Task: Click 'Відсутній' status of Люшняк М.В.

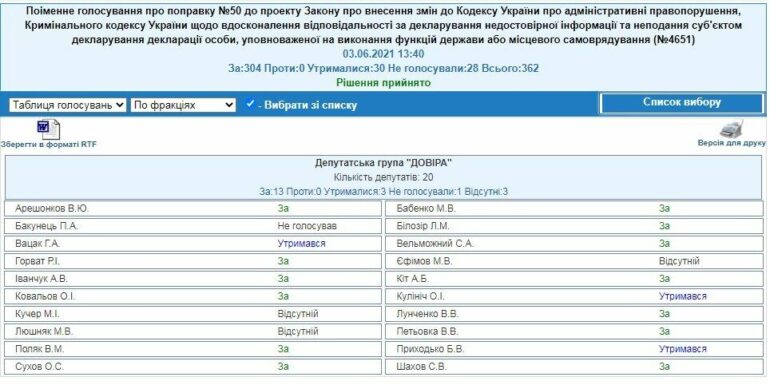Action: [x=298, y=331]
